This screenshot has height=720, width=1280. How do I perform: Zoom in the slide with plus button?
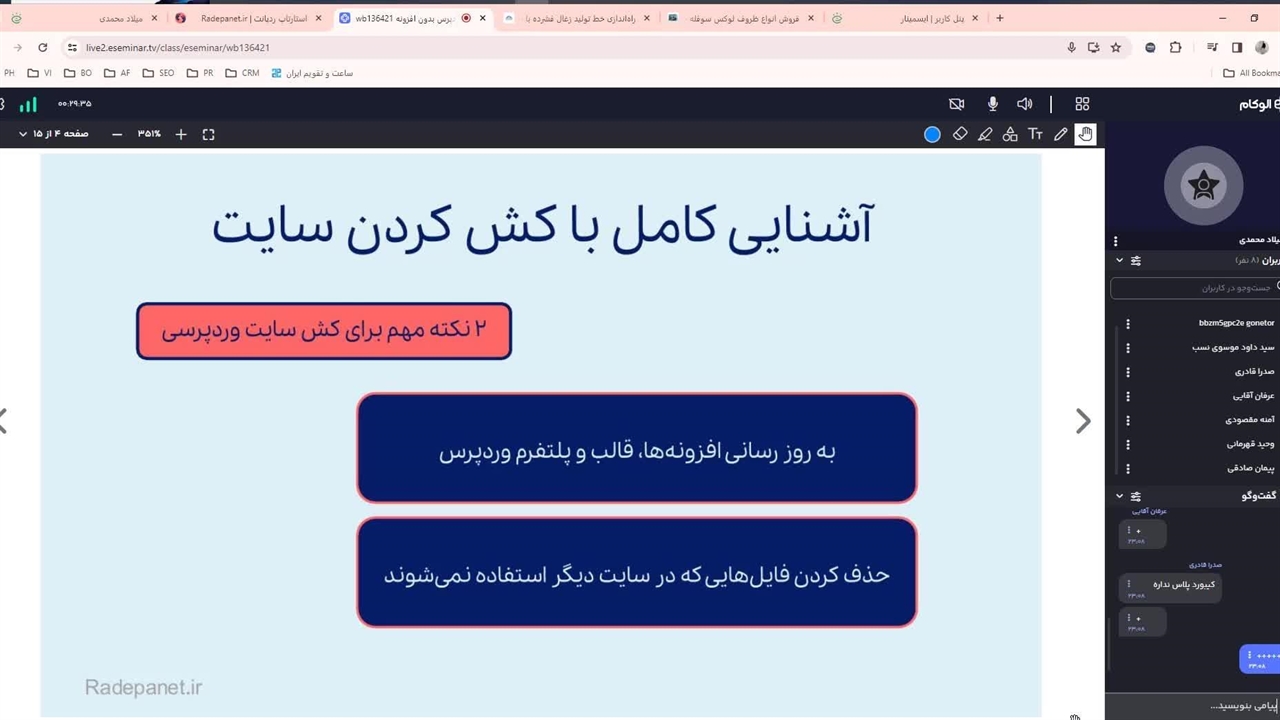(x=181, y=134)
